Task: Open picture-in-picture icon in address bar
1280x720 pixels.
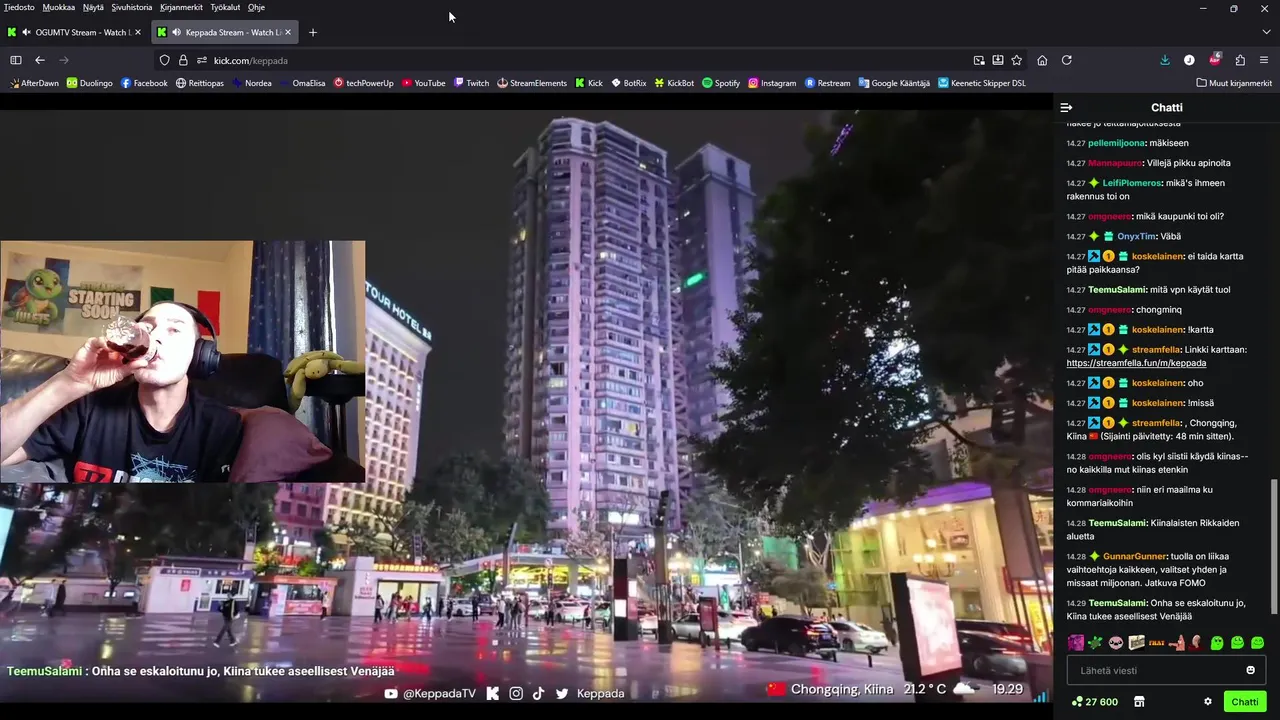Action: coord(979,60)
